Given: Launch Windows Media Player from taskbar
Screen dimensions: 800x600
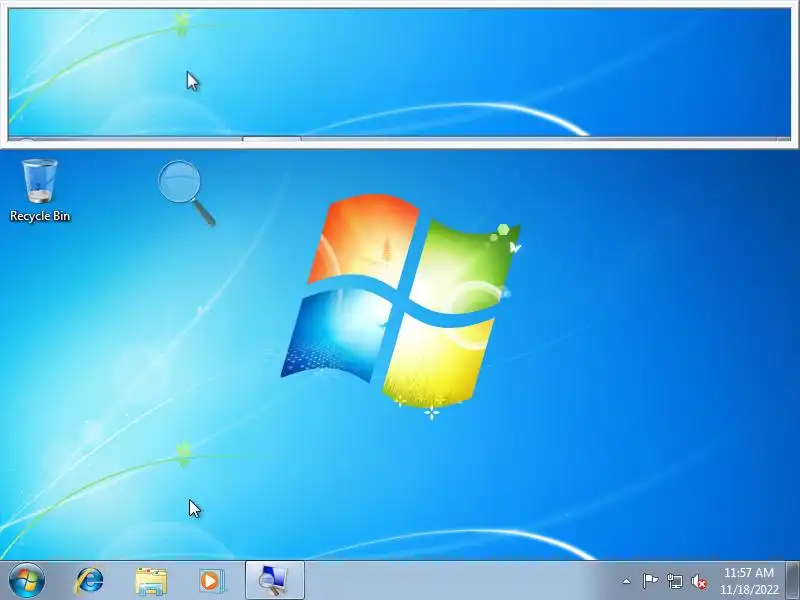Looking at the screenshot, I should (211, 581).
